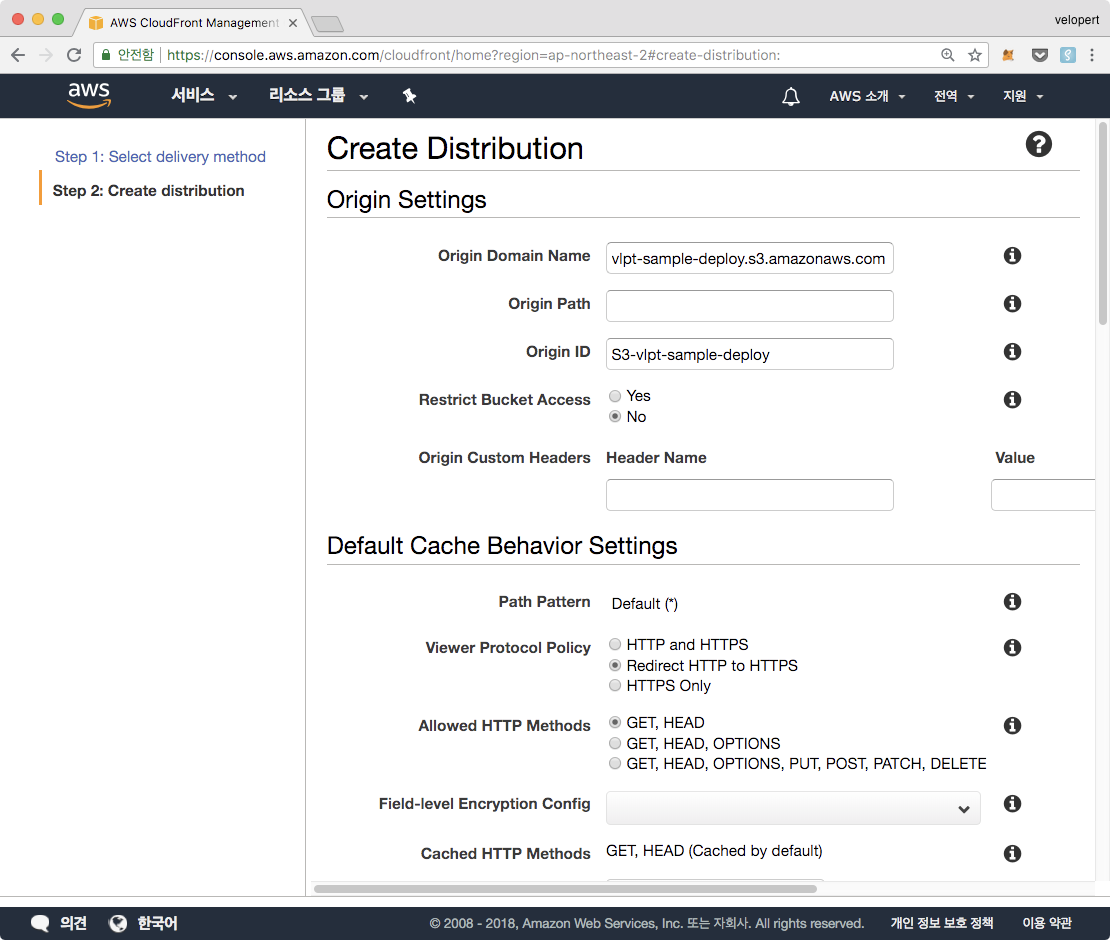Viewport: 1110px width, 940px height.
Task: Select Yes for Restrict Bucket Access
Action: pyautogui.click(x=615, y=396)
